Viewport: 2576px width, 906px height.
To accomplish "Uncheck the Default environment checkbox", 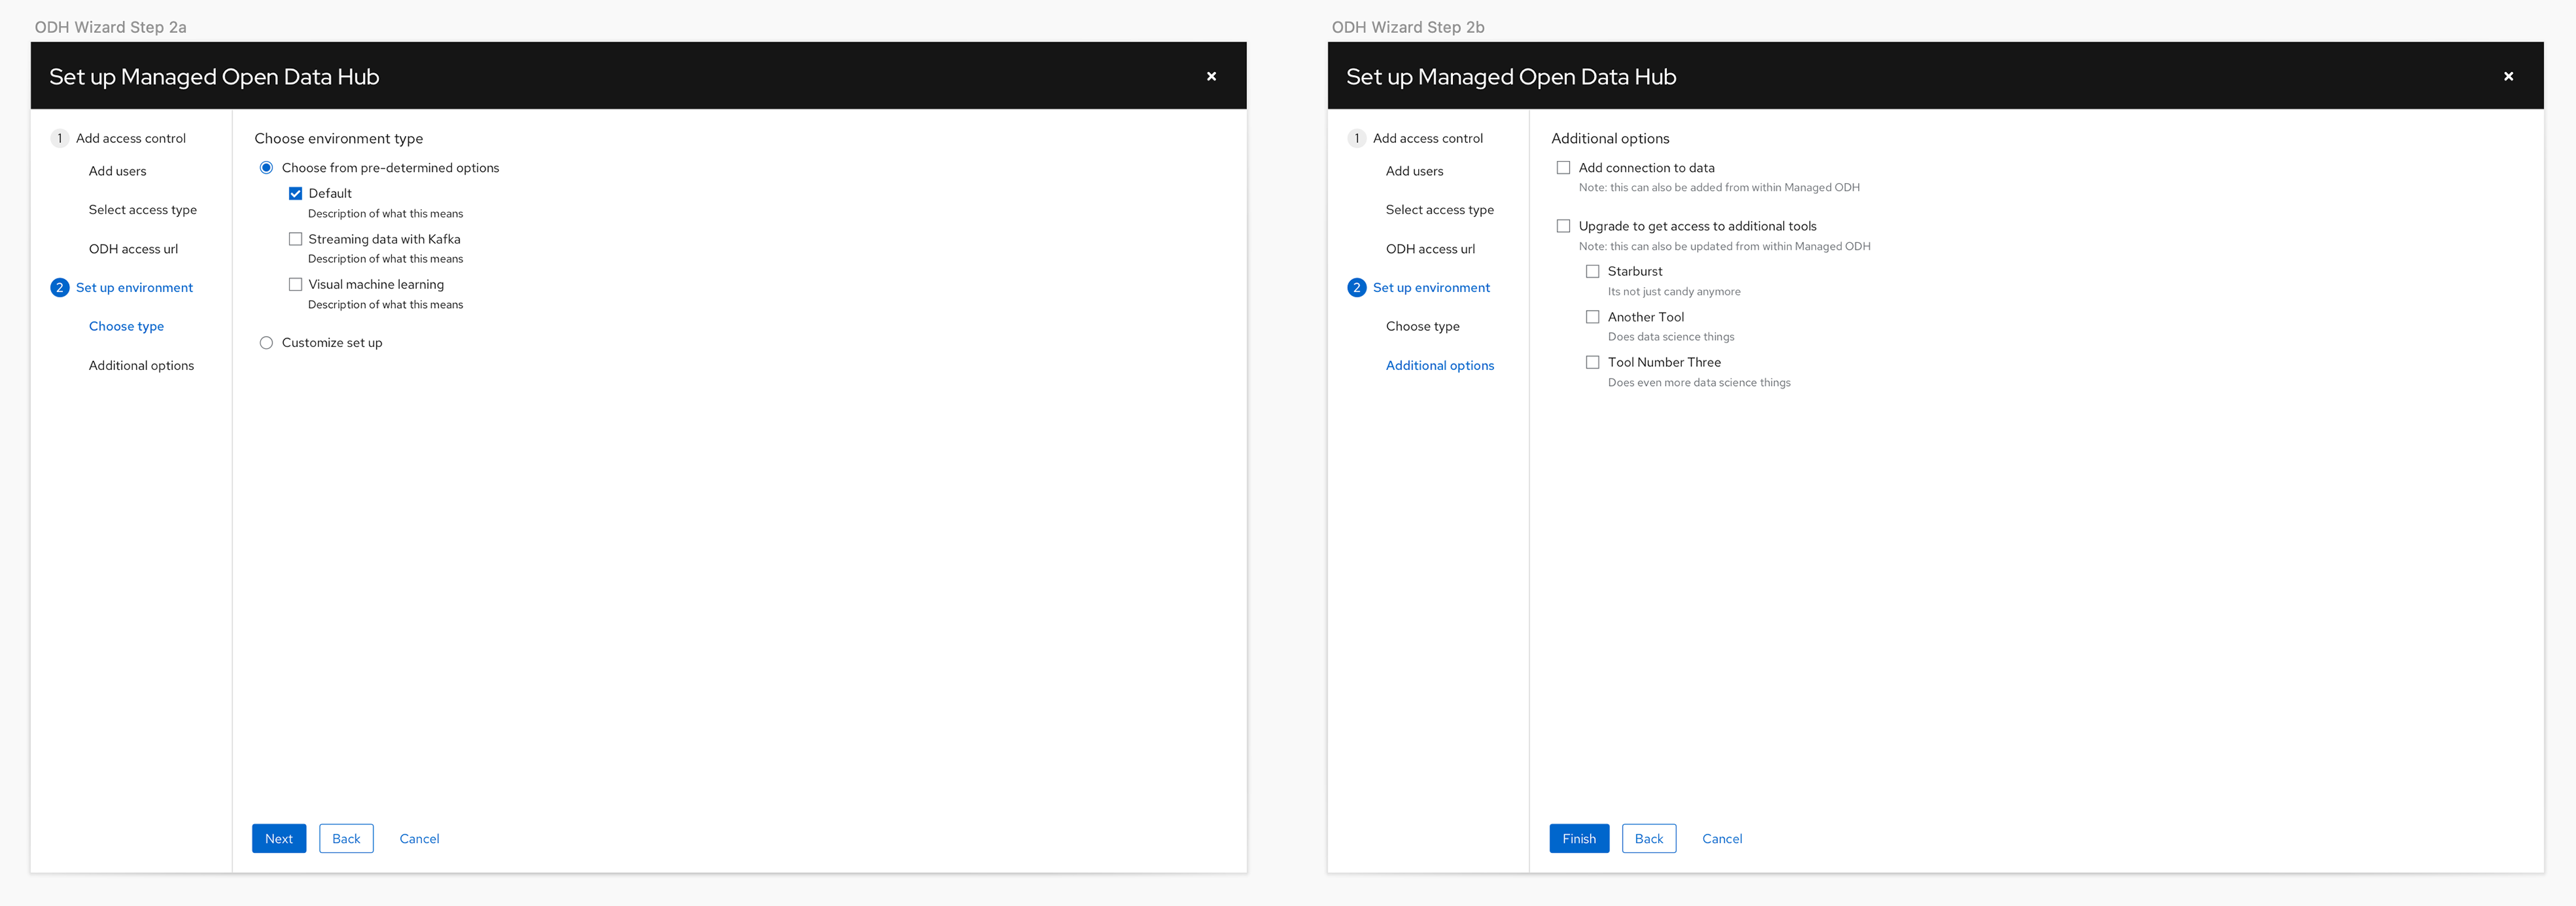I will pyautogui.click(x=295, y=194).
